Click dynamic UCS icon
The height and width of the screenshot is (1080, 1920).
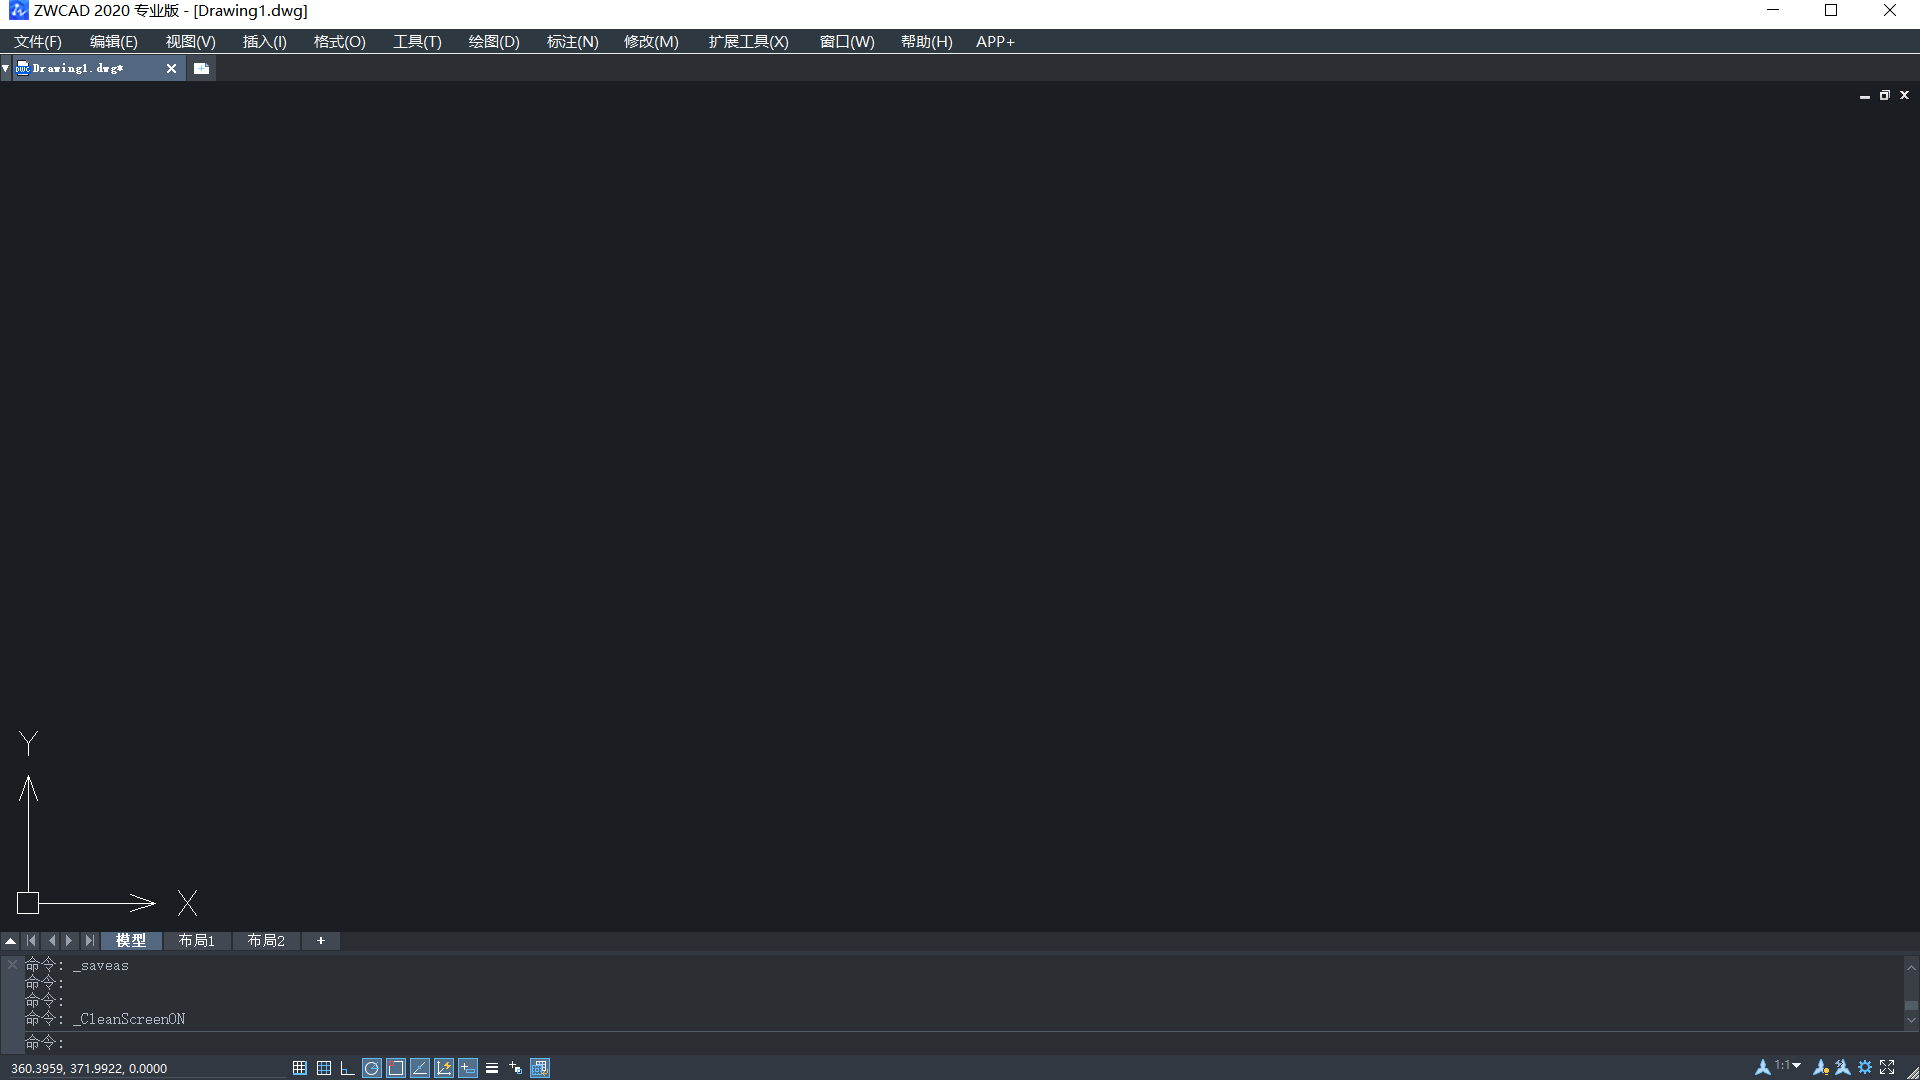click(444, 1068)
